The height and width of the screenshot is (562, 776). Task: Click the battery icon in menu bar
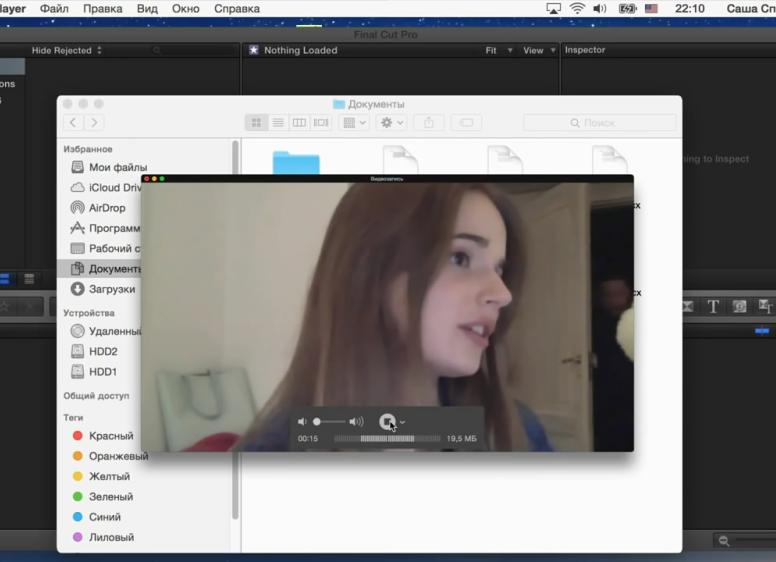point(627,8)
